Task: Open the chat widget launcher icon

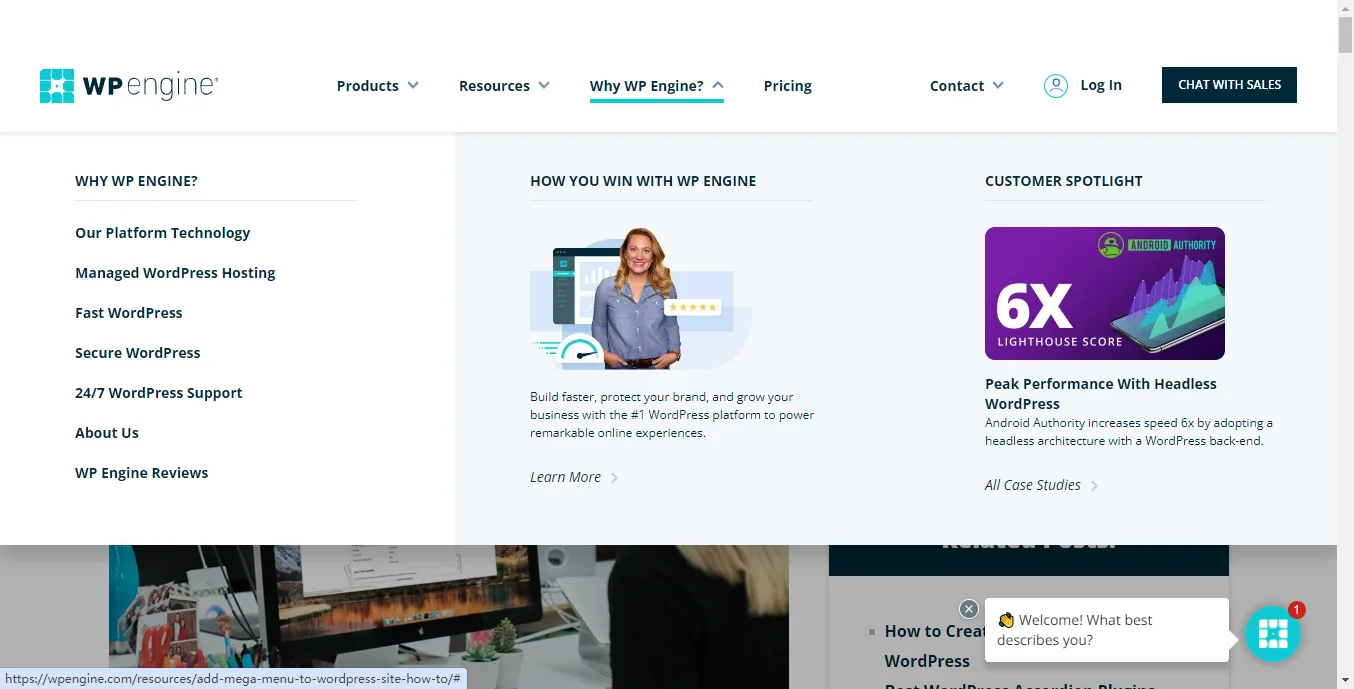Action: point(1272,634)
